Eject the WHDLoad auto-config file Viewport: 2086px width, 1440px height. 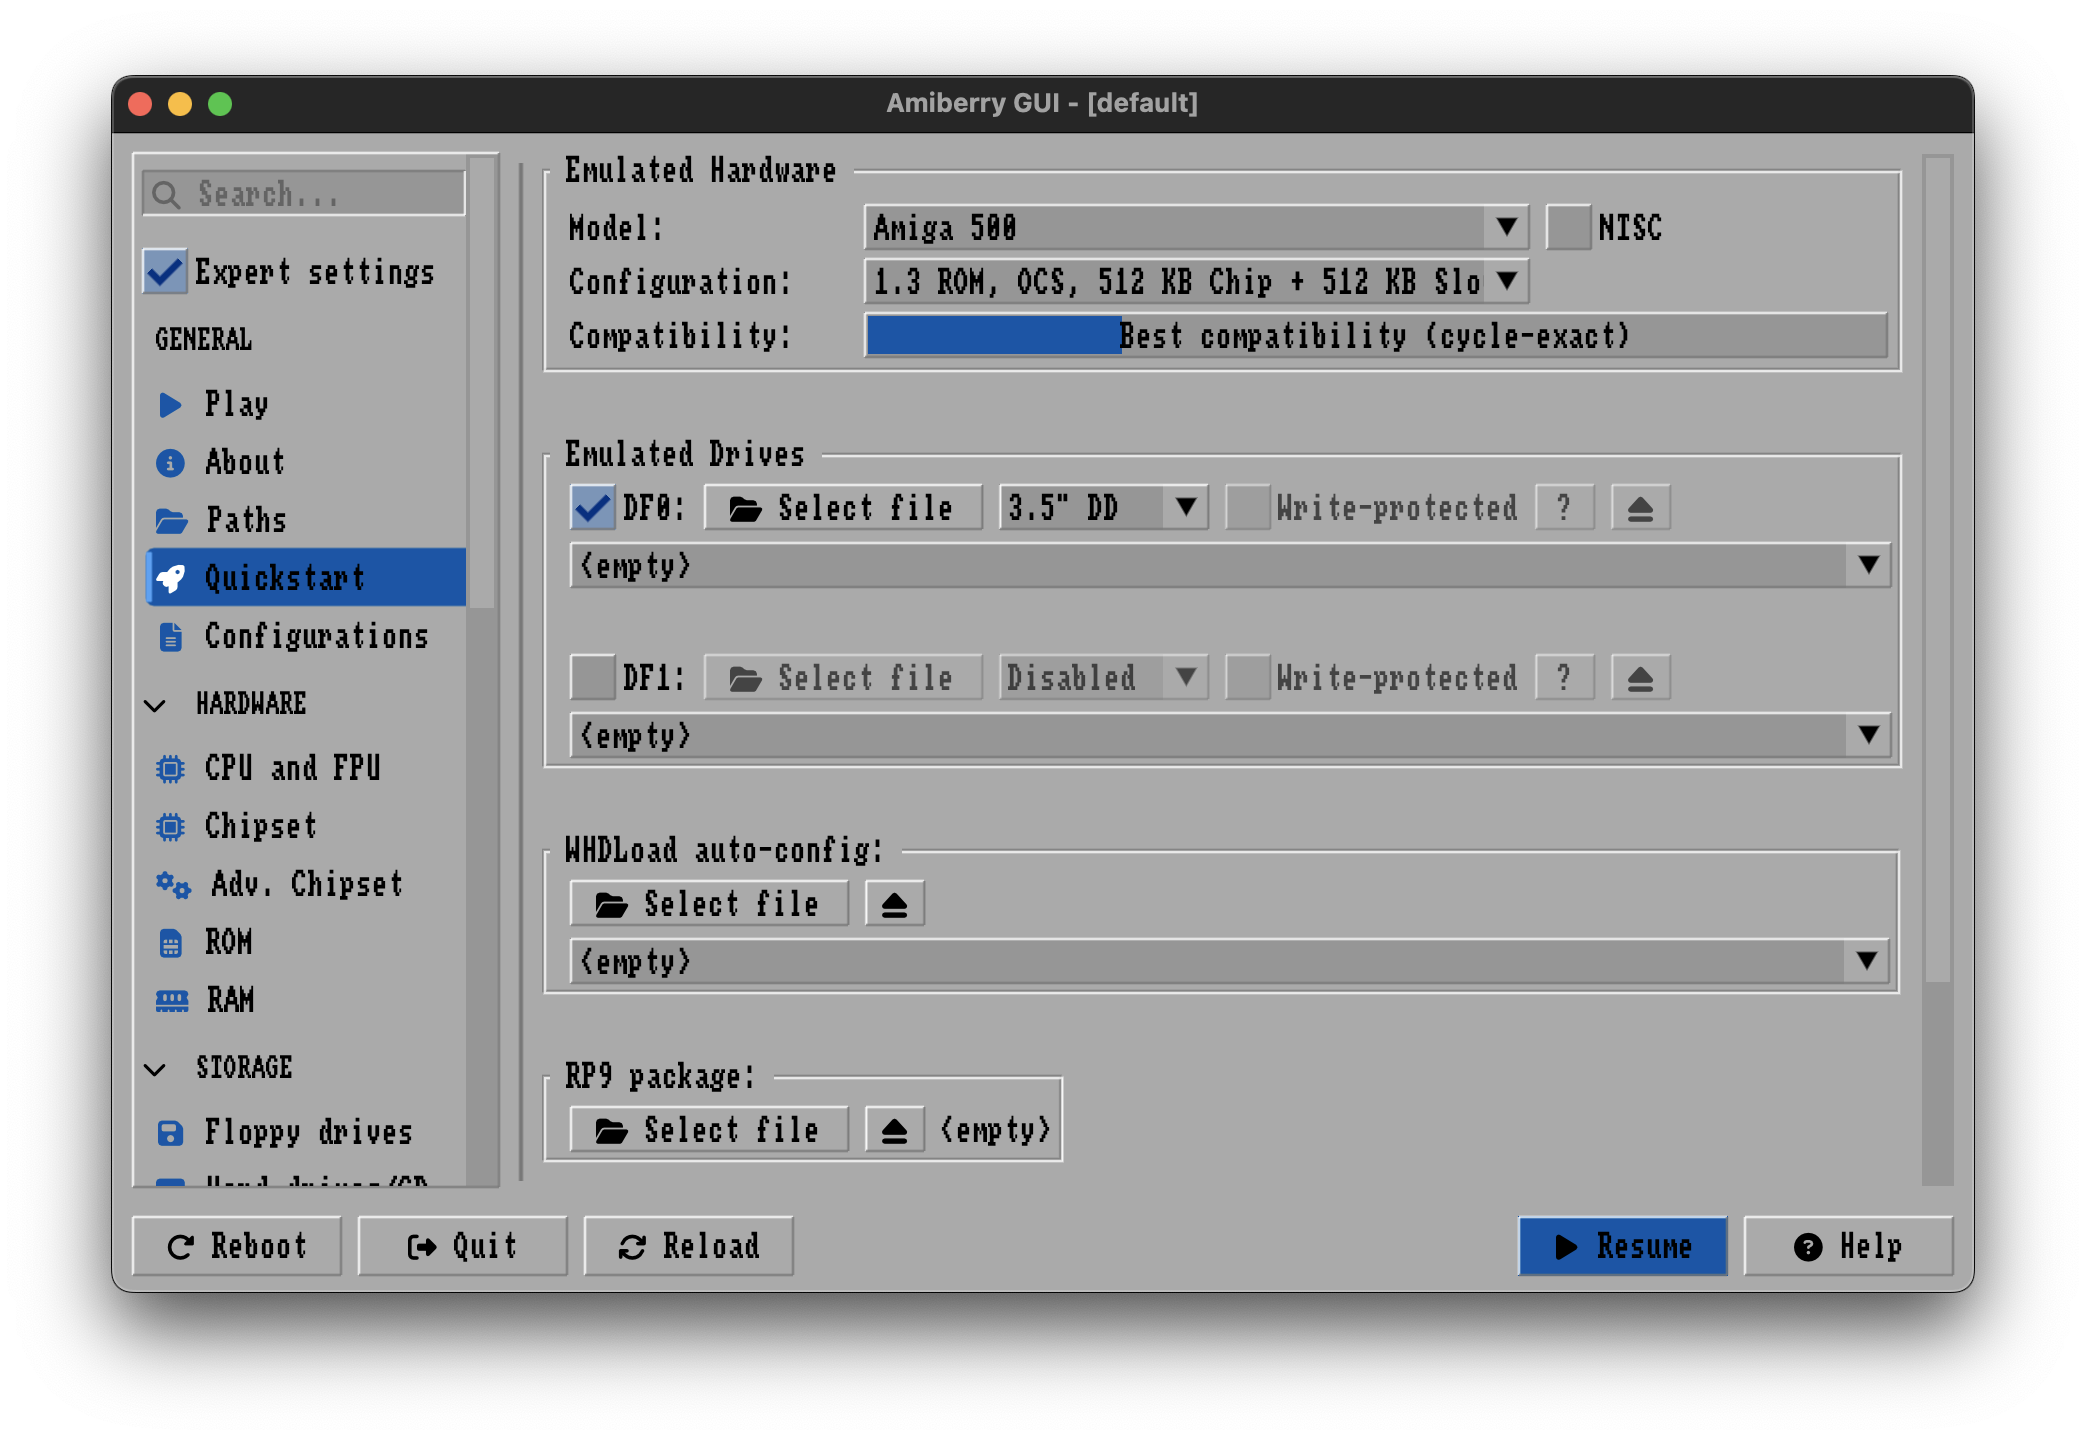click(894, 904)
